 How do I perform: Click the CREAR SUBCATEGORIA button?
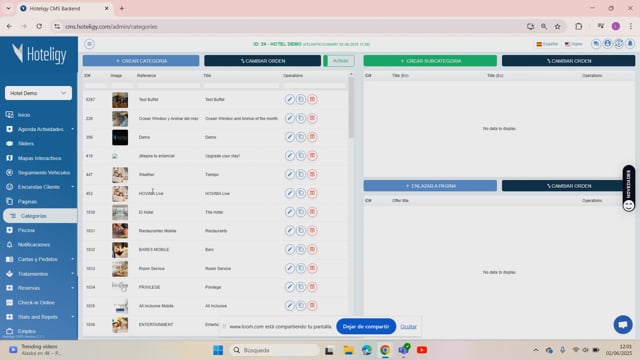[430, 61]
